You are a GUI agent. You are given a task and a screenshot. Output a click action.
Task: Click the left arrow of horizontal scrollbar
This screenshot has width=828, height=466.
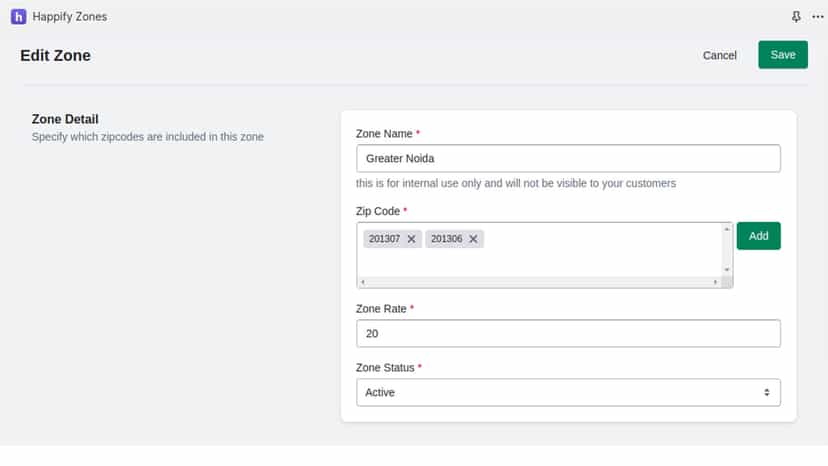pyautogui.click(x=363, y=282)
